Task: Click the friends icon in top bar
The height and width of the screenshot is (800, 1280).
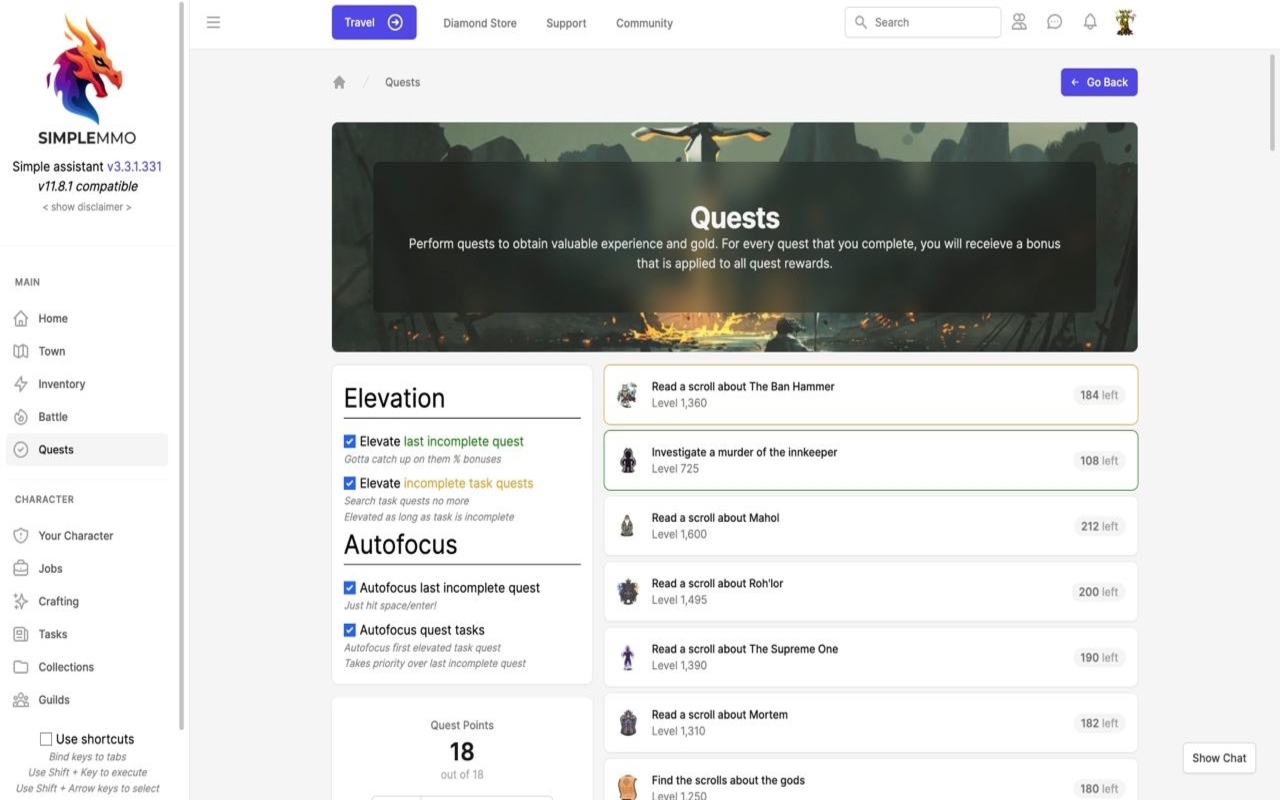Action: (x=1019, y=22)
